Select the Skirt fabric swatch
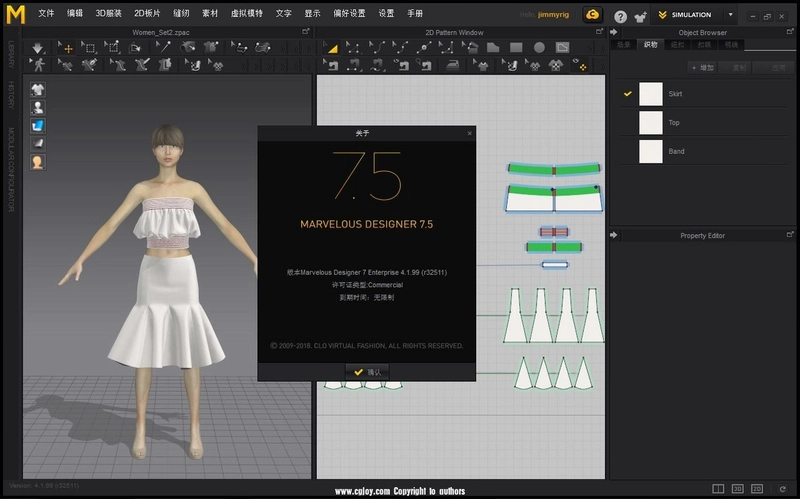 (651, 94)
